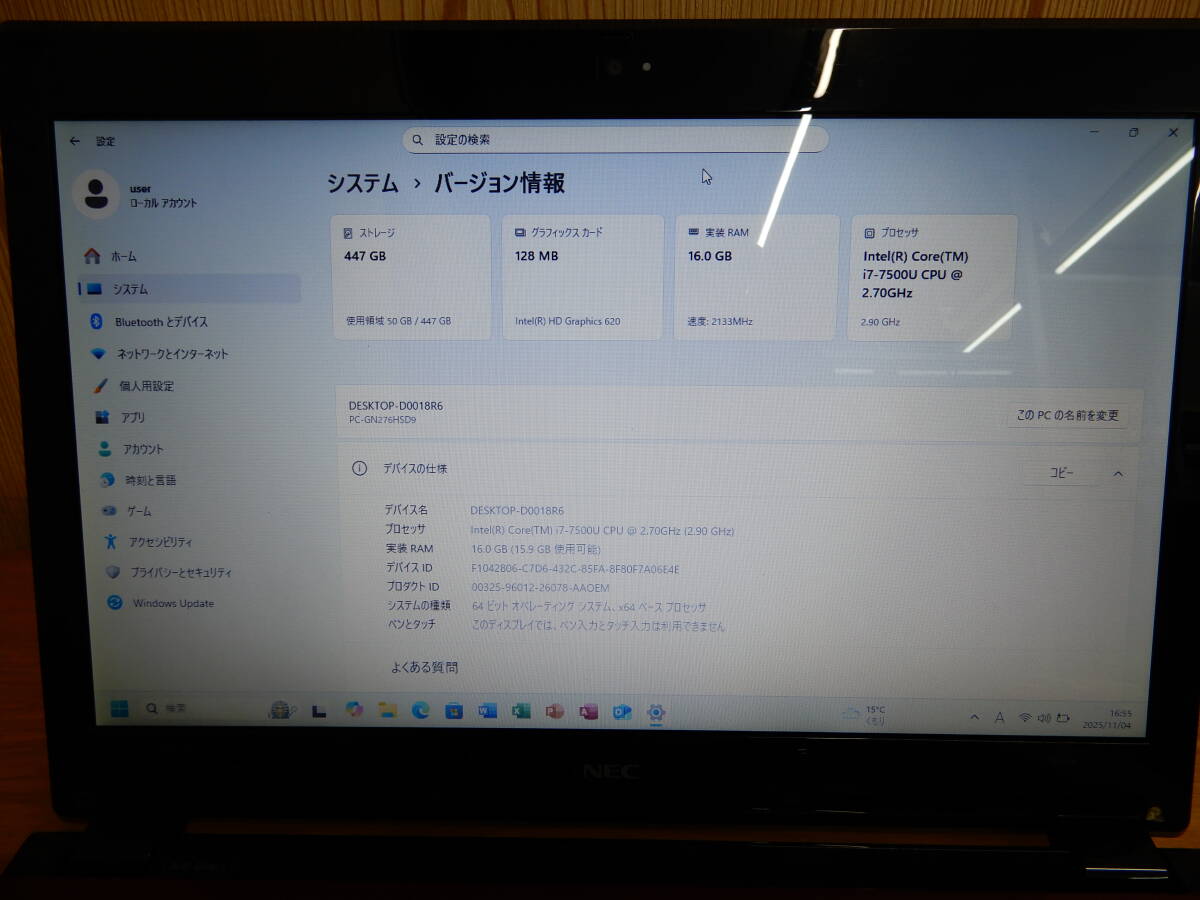Open Windows Start menu
The height and width of the screenshot is (900, 1200).
tap(119, 709)
